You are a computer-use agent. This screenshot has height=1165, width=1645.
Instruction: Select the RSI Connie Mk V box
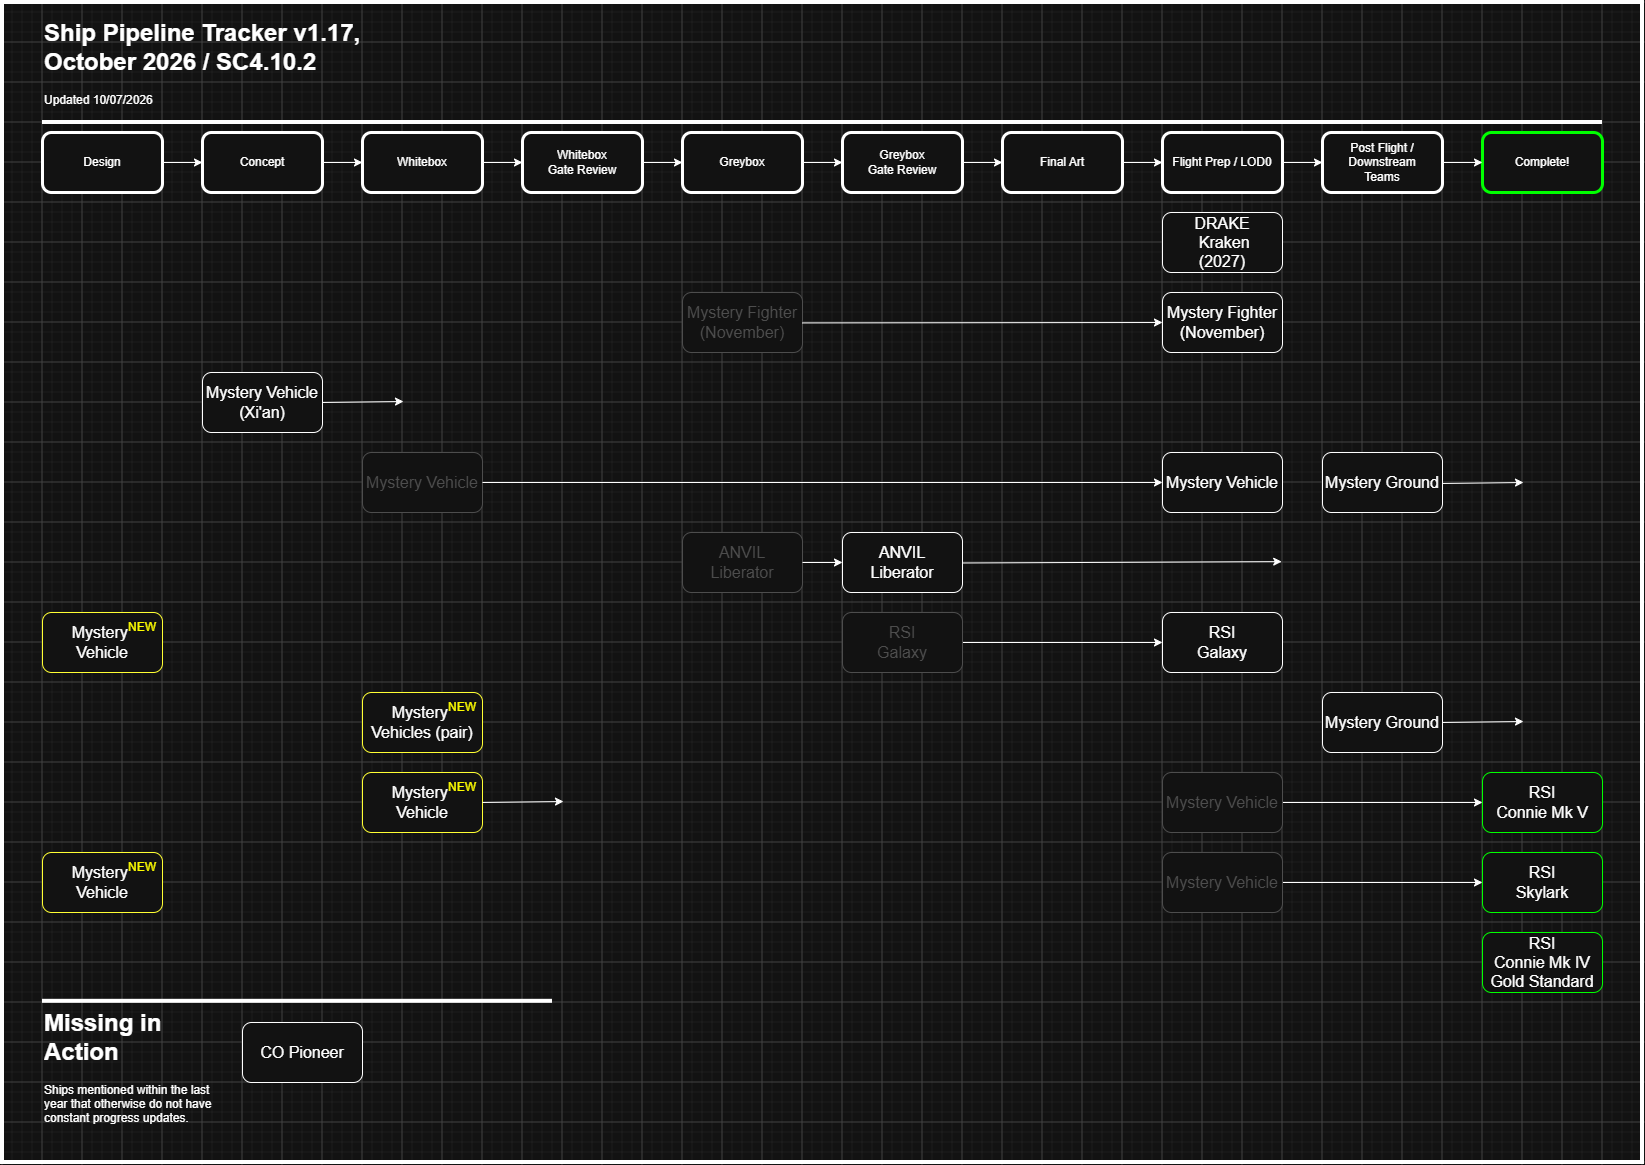click(x=1542, y=802)
